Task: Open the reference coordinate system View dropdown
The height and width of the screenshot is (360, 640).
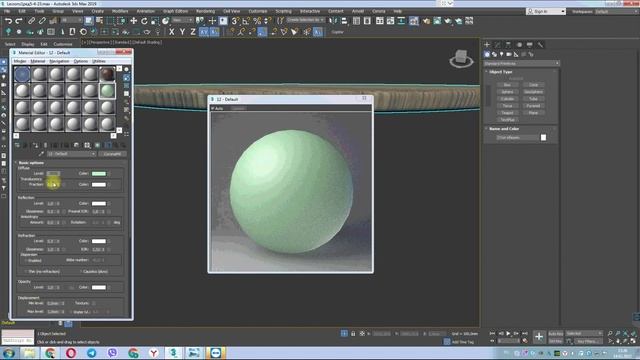Action: point(182,20)
